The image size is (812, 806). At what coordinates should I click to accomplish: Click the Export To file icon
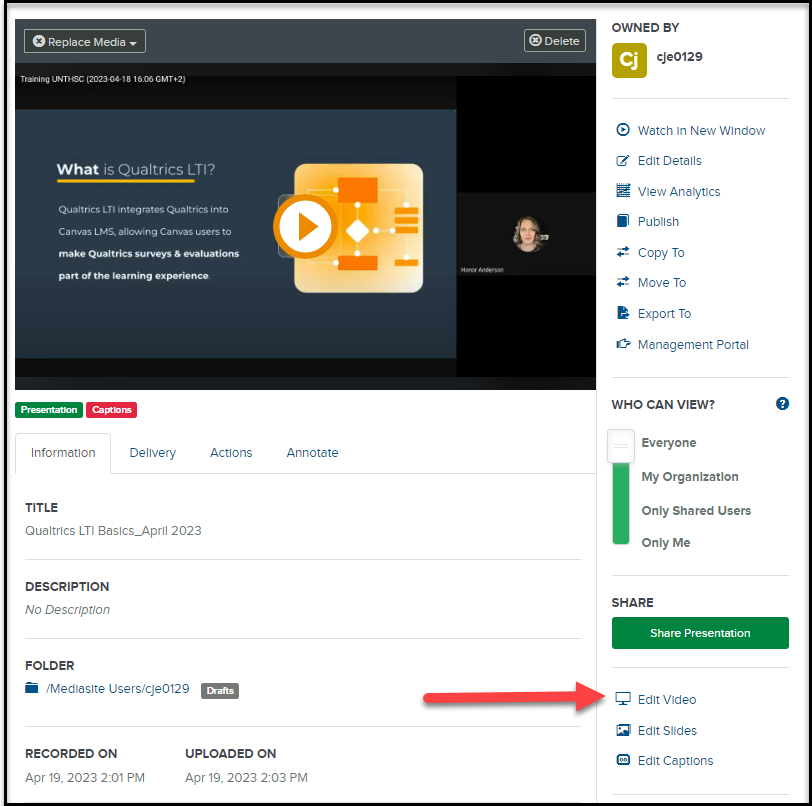tap(623, 313)
